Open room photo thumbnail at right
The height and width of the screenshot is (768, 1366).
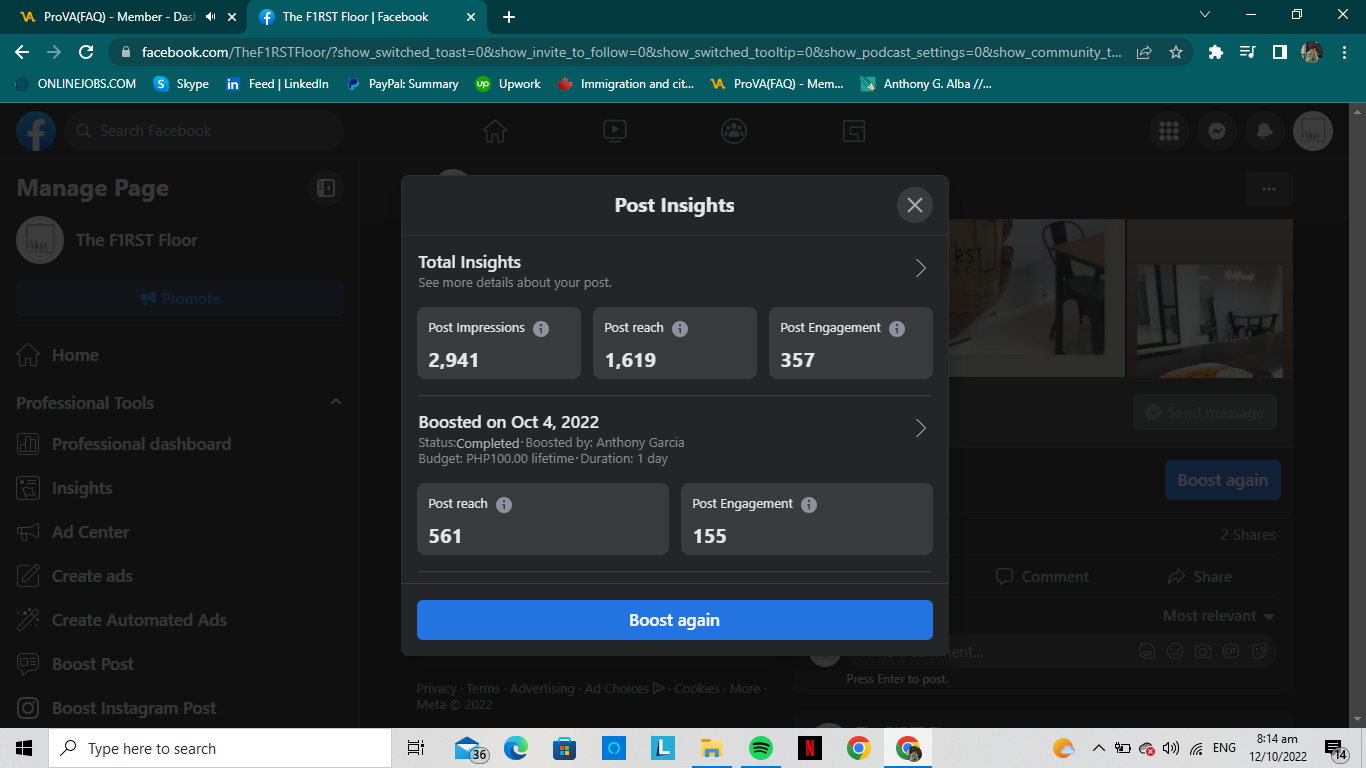point(1209,299)
